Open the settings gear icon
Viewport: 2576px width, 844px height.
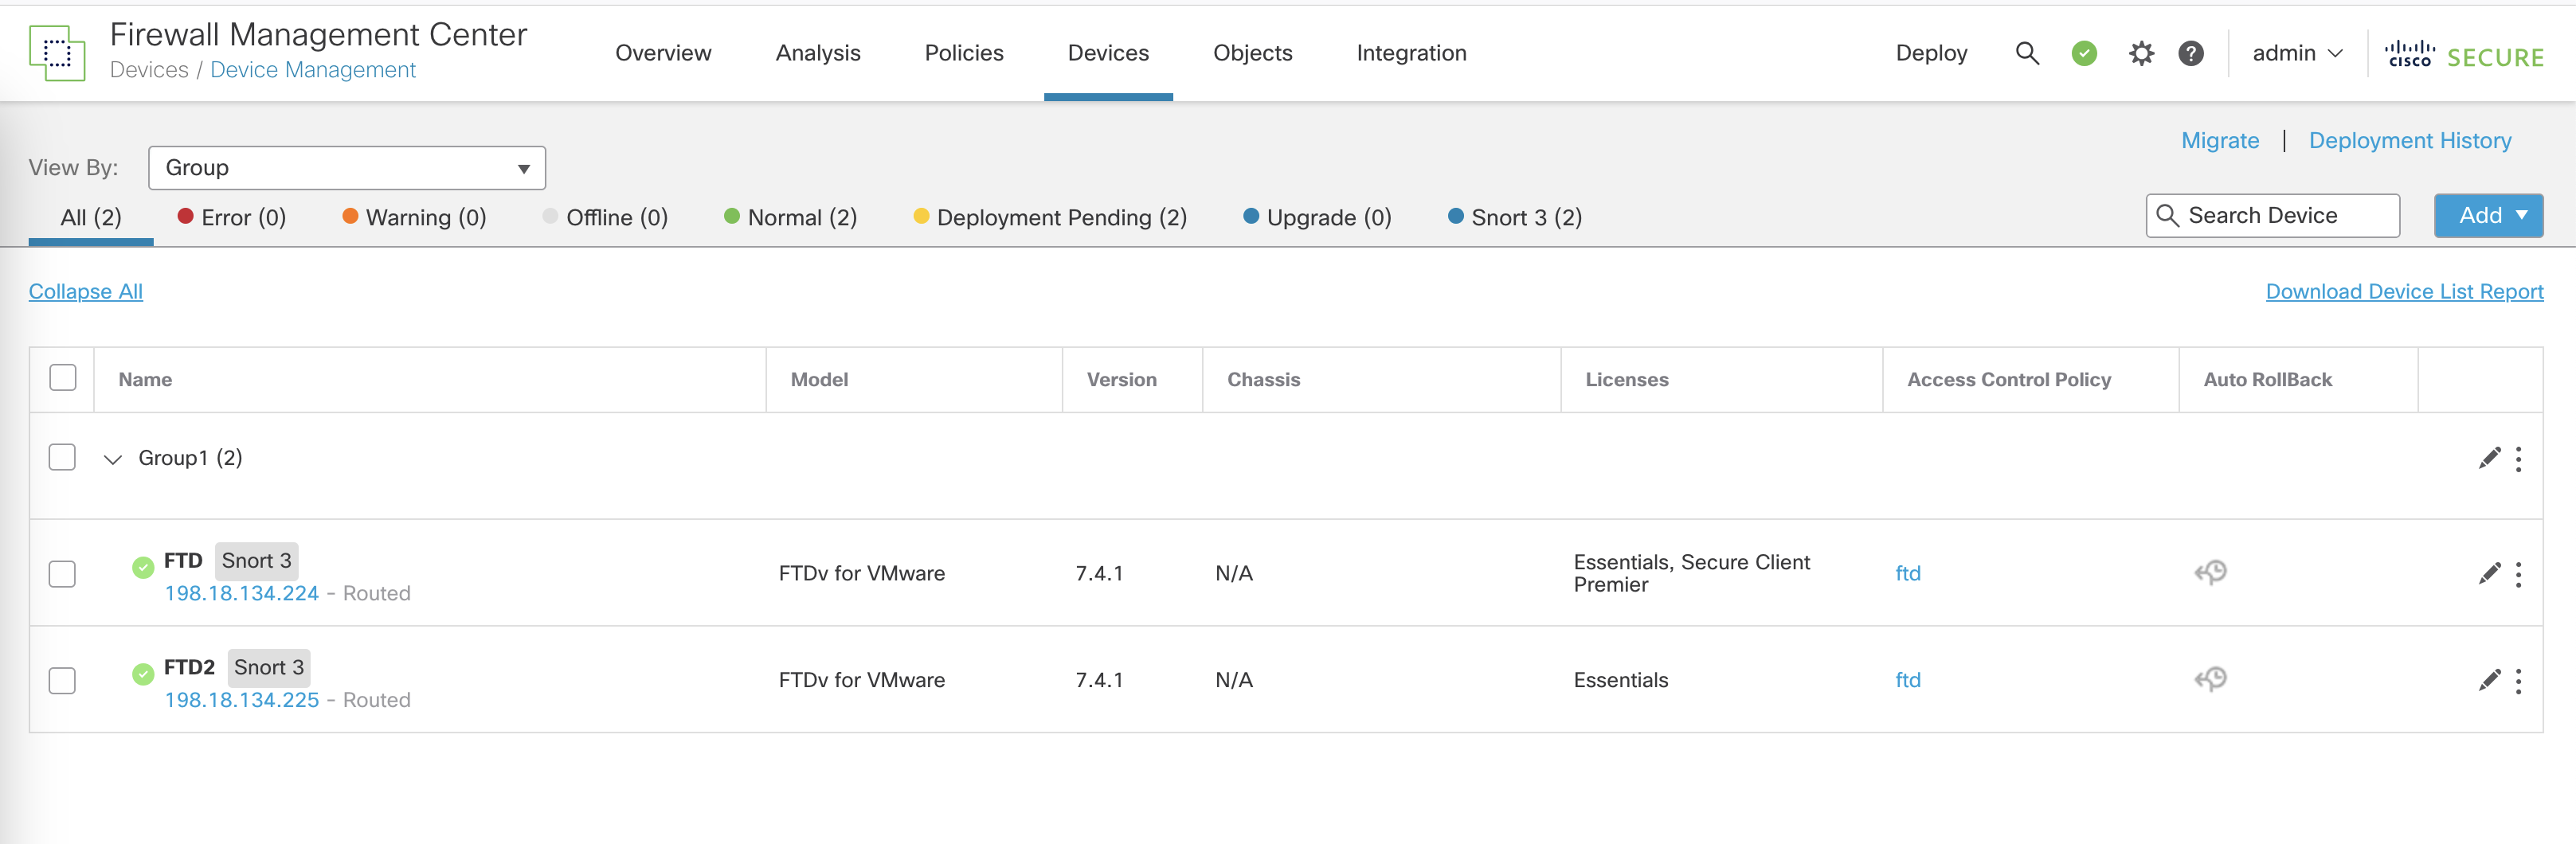[2140, 53]
